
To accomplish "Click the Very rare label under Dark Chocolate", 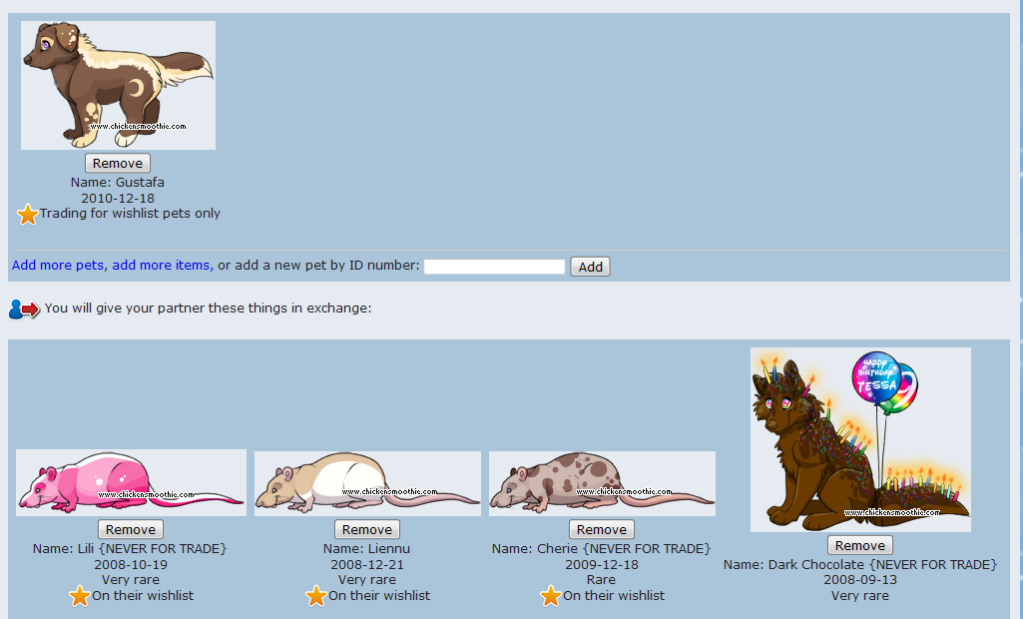I will [860, 596].
